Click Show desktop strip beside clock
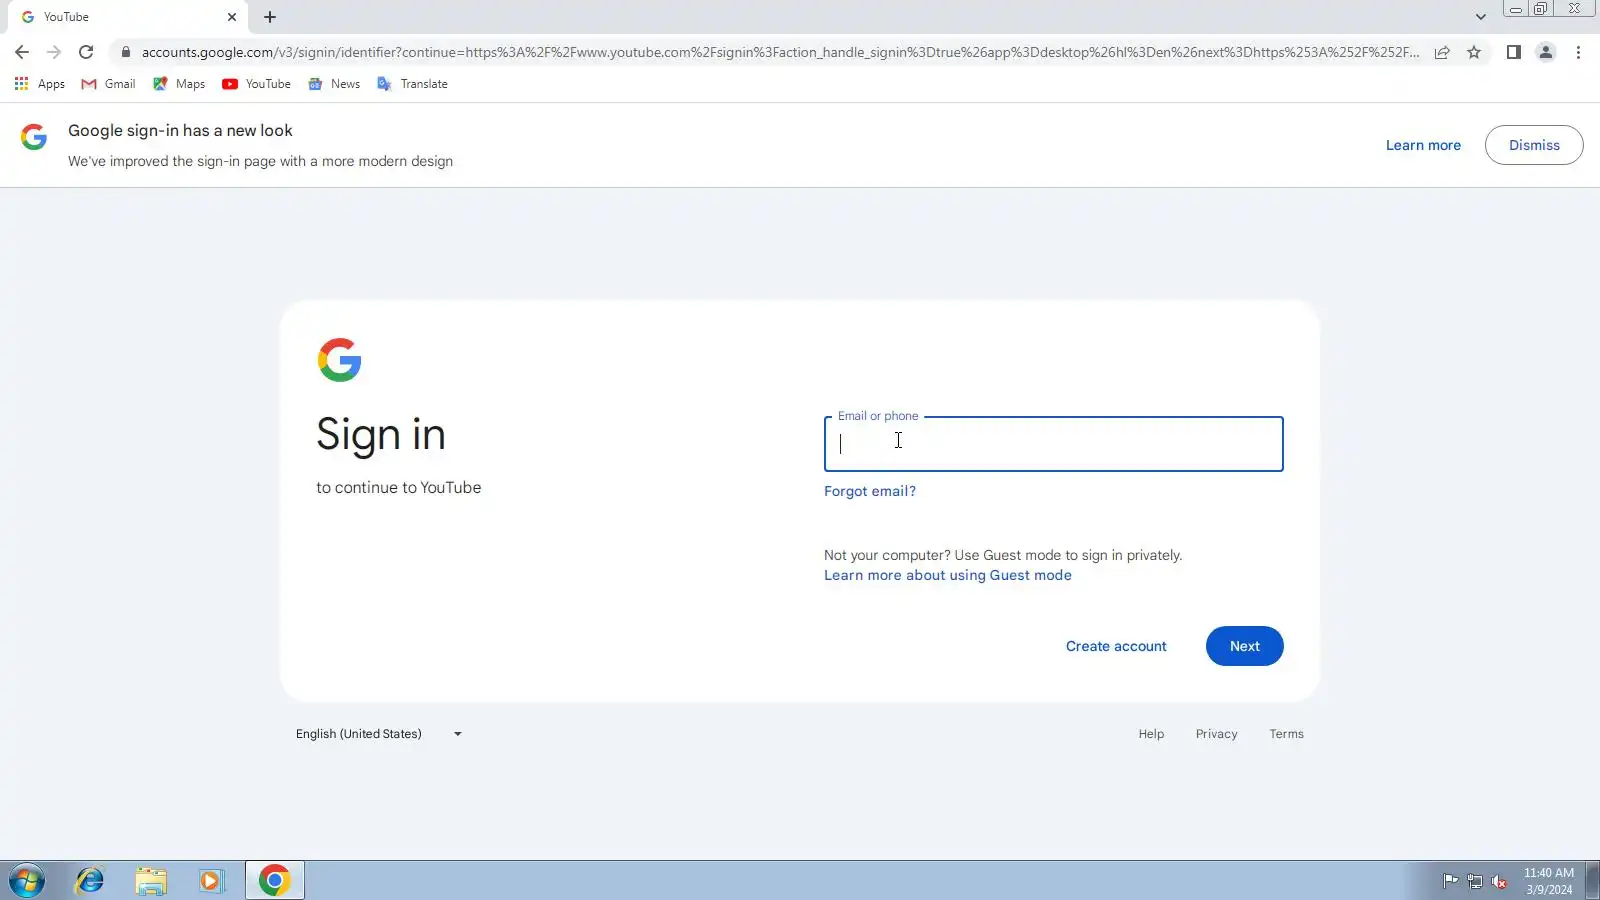The width and height of the screenshot is (1600, 900). tap(1593, 880)
